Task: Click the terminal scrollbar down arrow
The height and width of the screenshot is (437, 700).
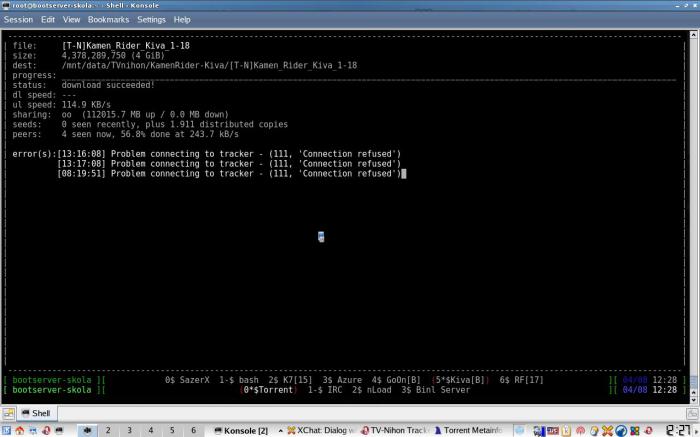Action: [x=693, y=400]
